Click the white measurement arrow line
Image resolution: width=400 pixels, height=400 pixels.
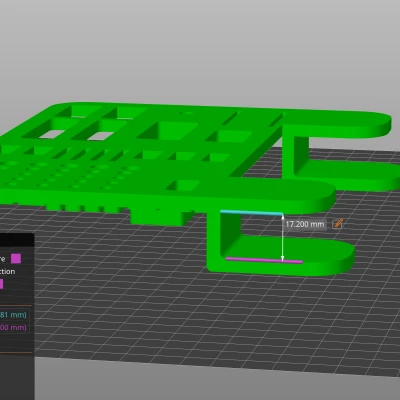[x=283, y=238]
